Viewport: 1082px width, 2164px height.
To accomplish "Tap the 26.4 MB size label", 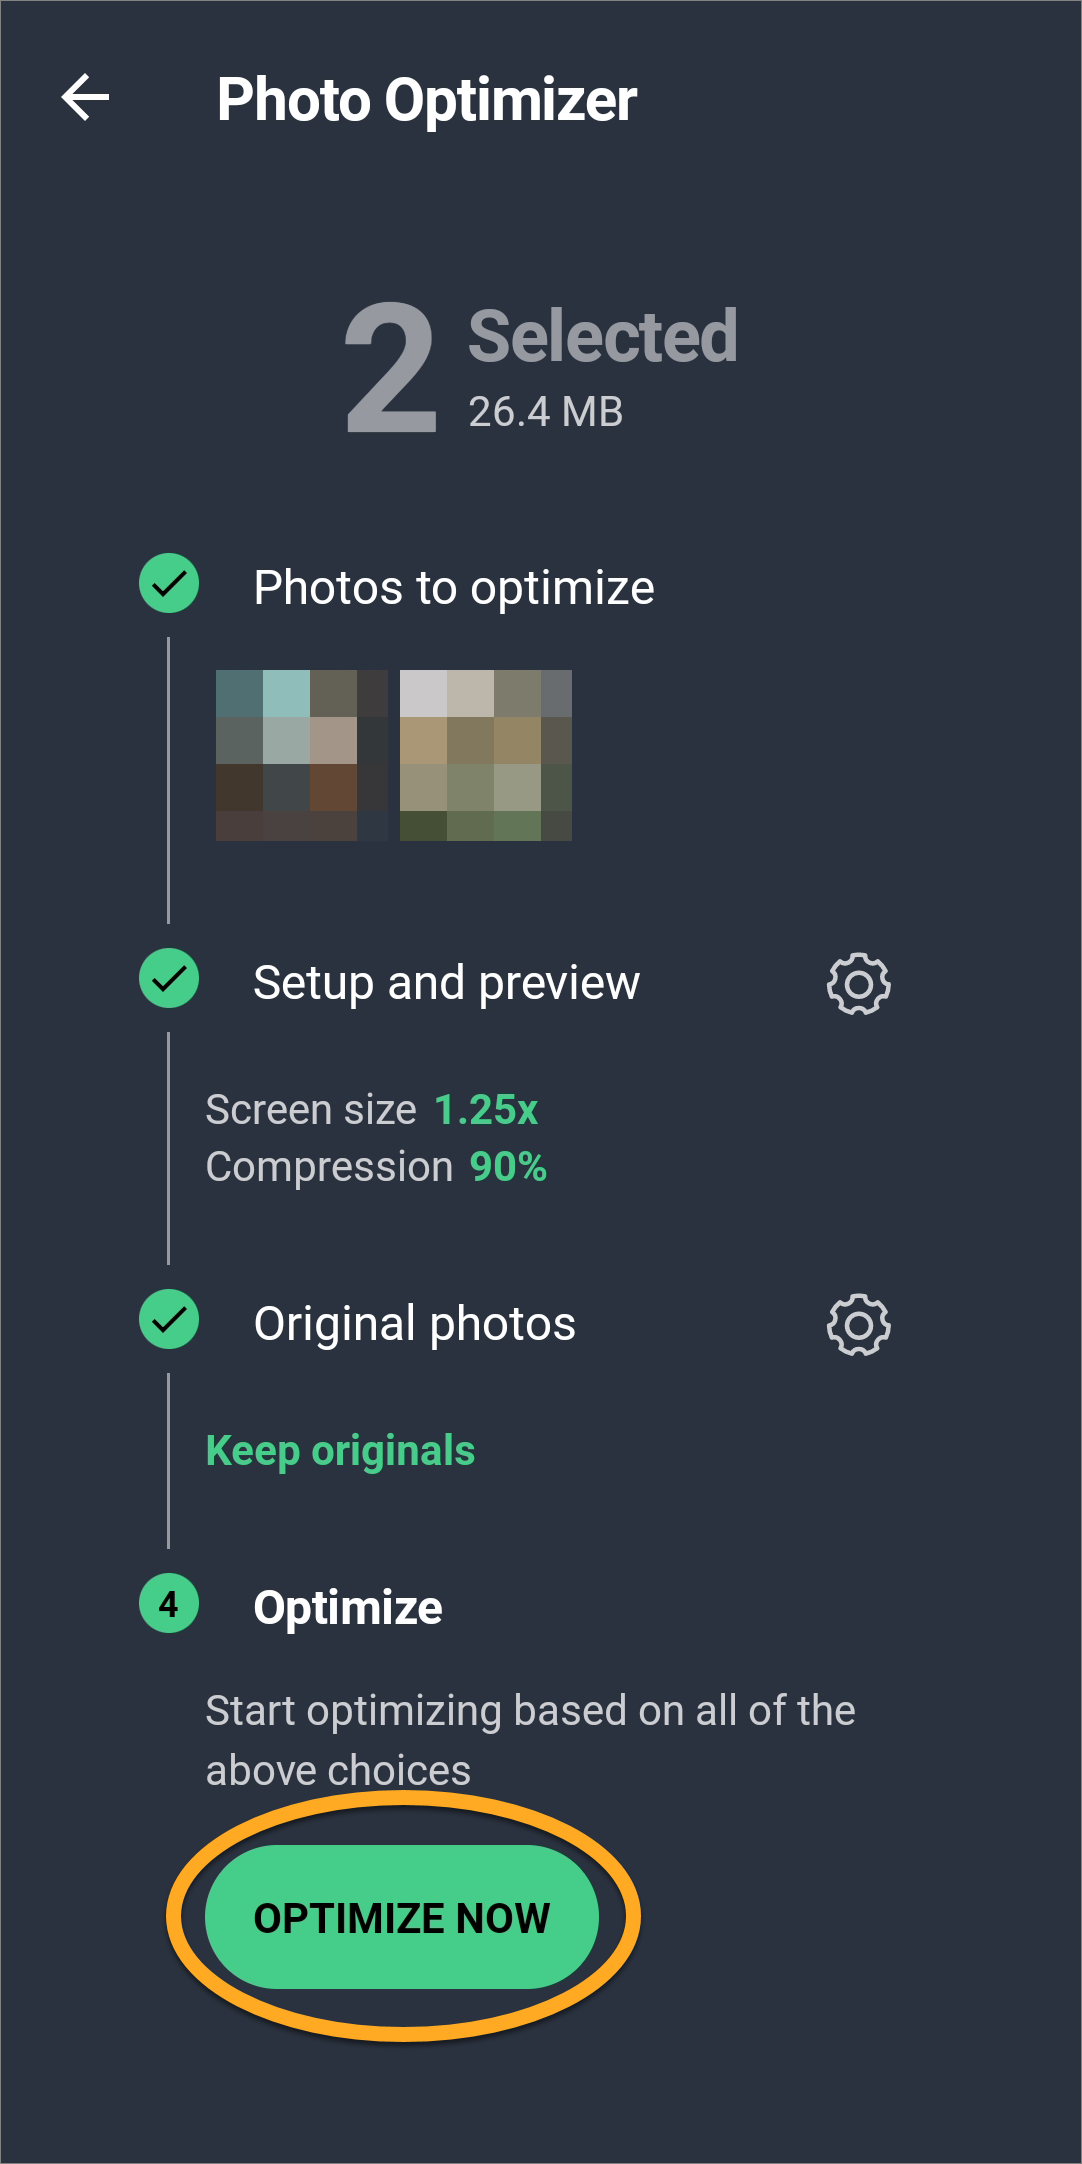I will pos(546,412).
